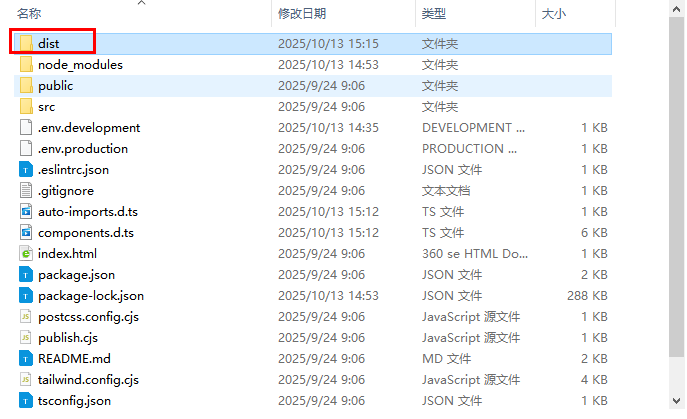This screenshot has height=419, width=687.
Task: Click the date '2025/10/13 14:53' of node_modules
Action: 328,64
